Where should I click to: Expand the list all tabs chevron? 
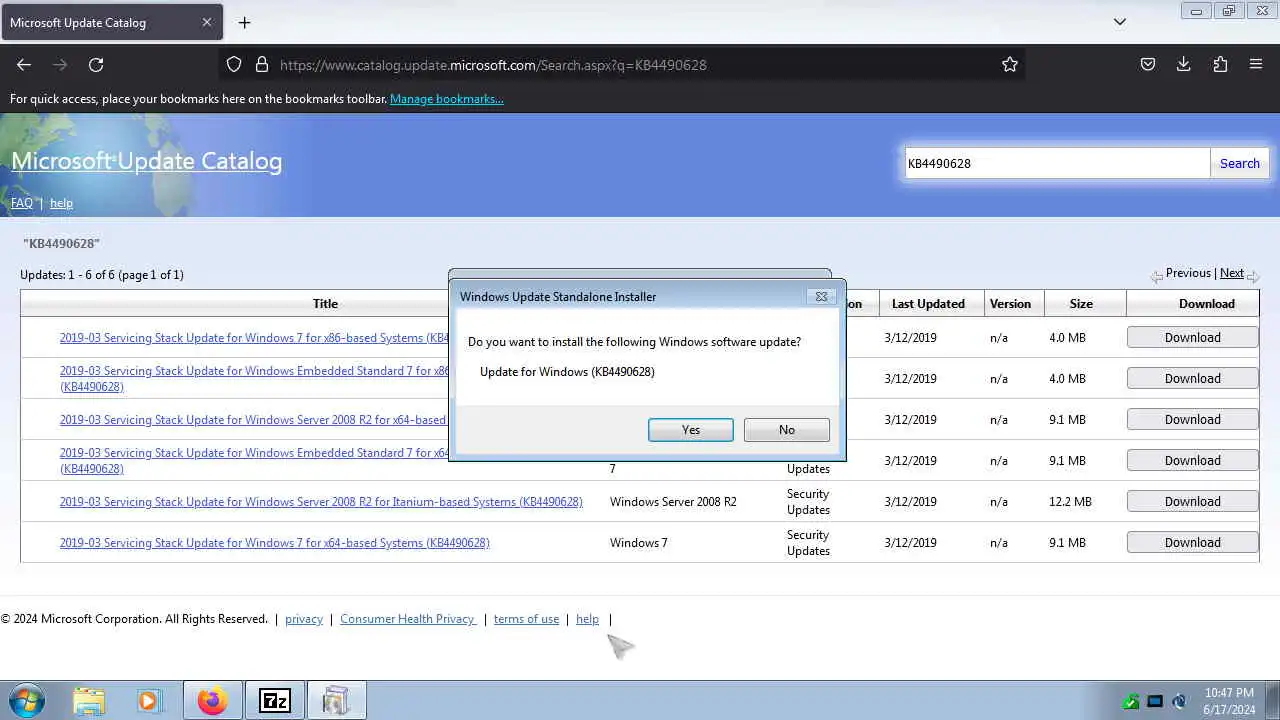[1120, 22]
